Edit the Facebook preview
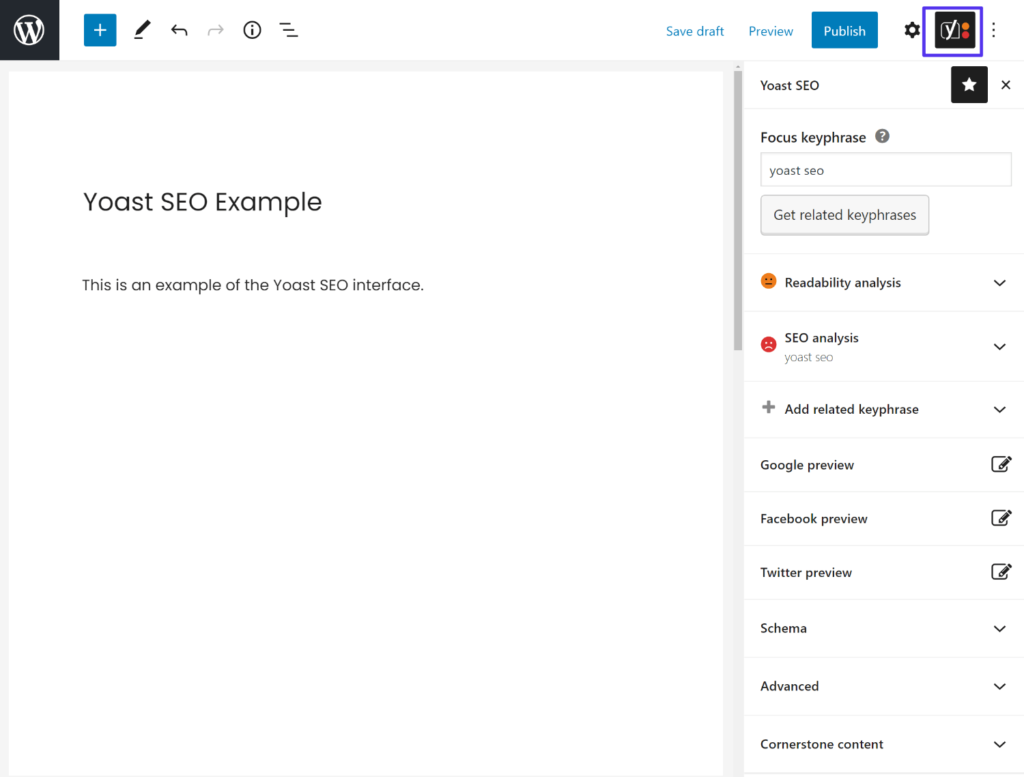This screenshot has width=1024, height=777. tap(1001, 518)
